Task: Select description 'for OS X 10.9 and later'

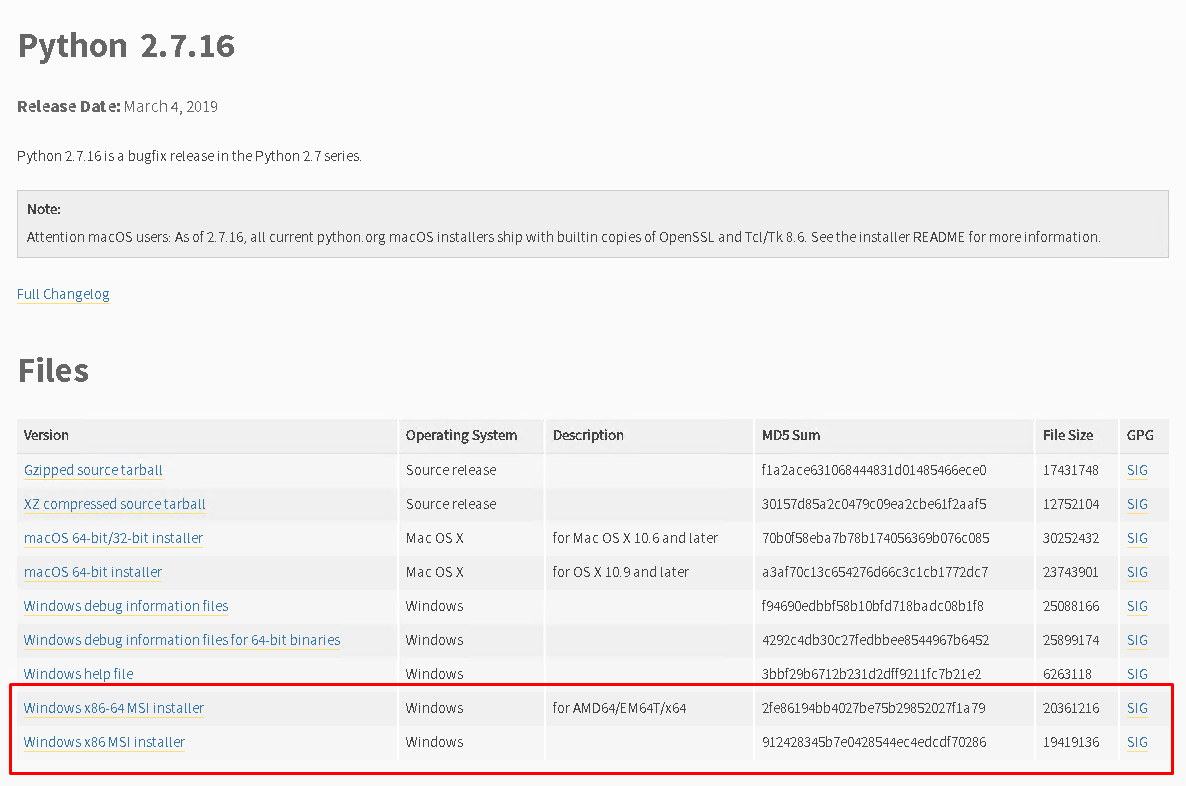Action: [x=620, y=572]
